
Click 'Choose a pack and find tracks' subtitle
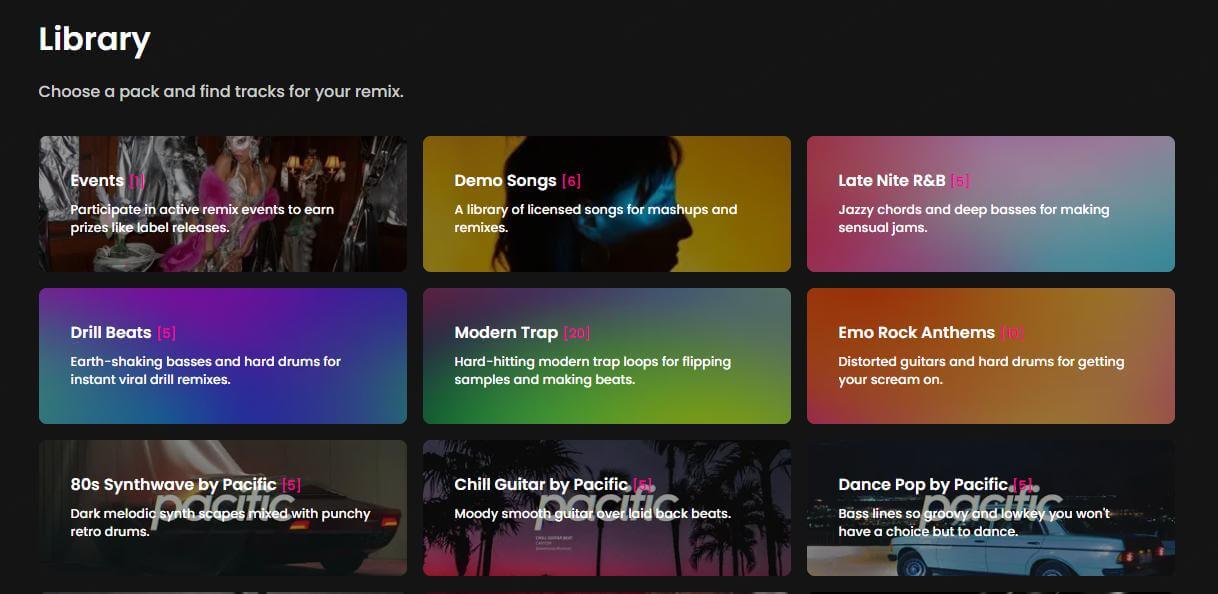(221, 91)
